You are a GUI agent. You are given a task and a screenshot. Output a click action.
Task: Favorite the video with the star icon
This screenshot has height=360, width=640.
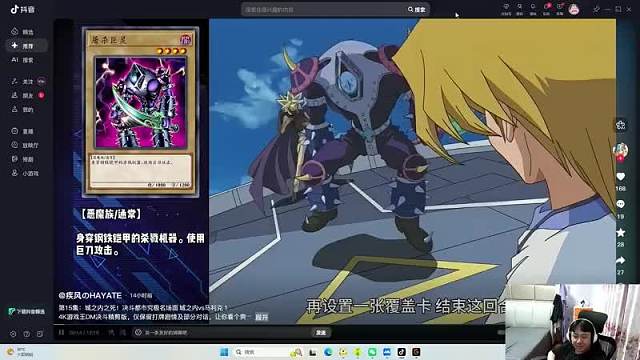(x=620, y=232)
